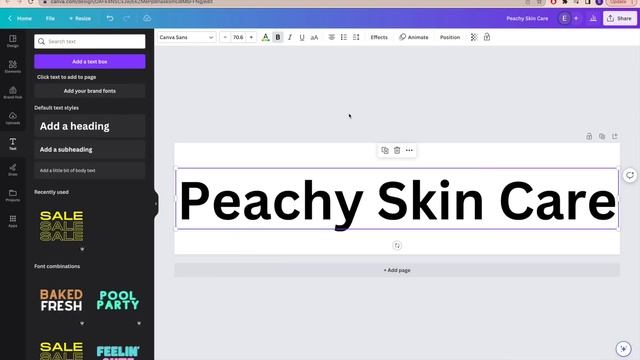Open the Canva Sans font dropdown

point(187,37)
